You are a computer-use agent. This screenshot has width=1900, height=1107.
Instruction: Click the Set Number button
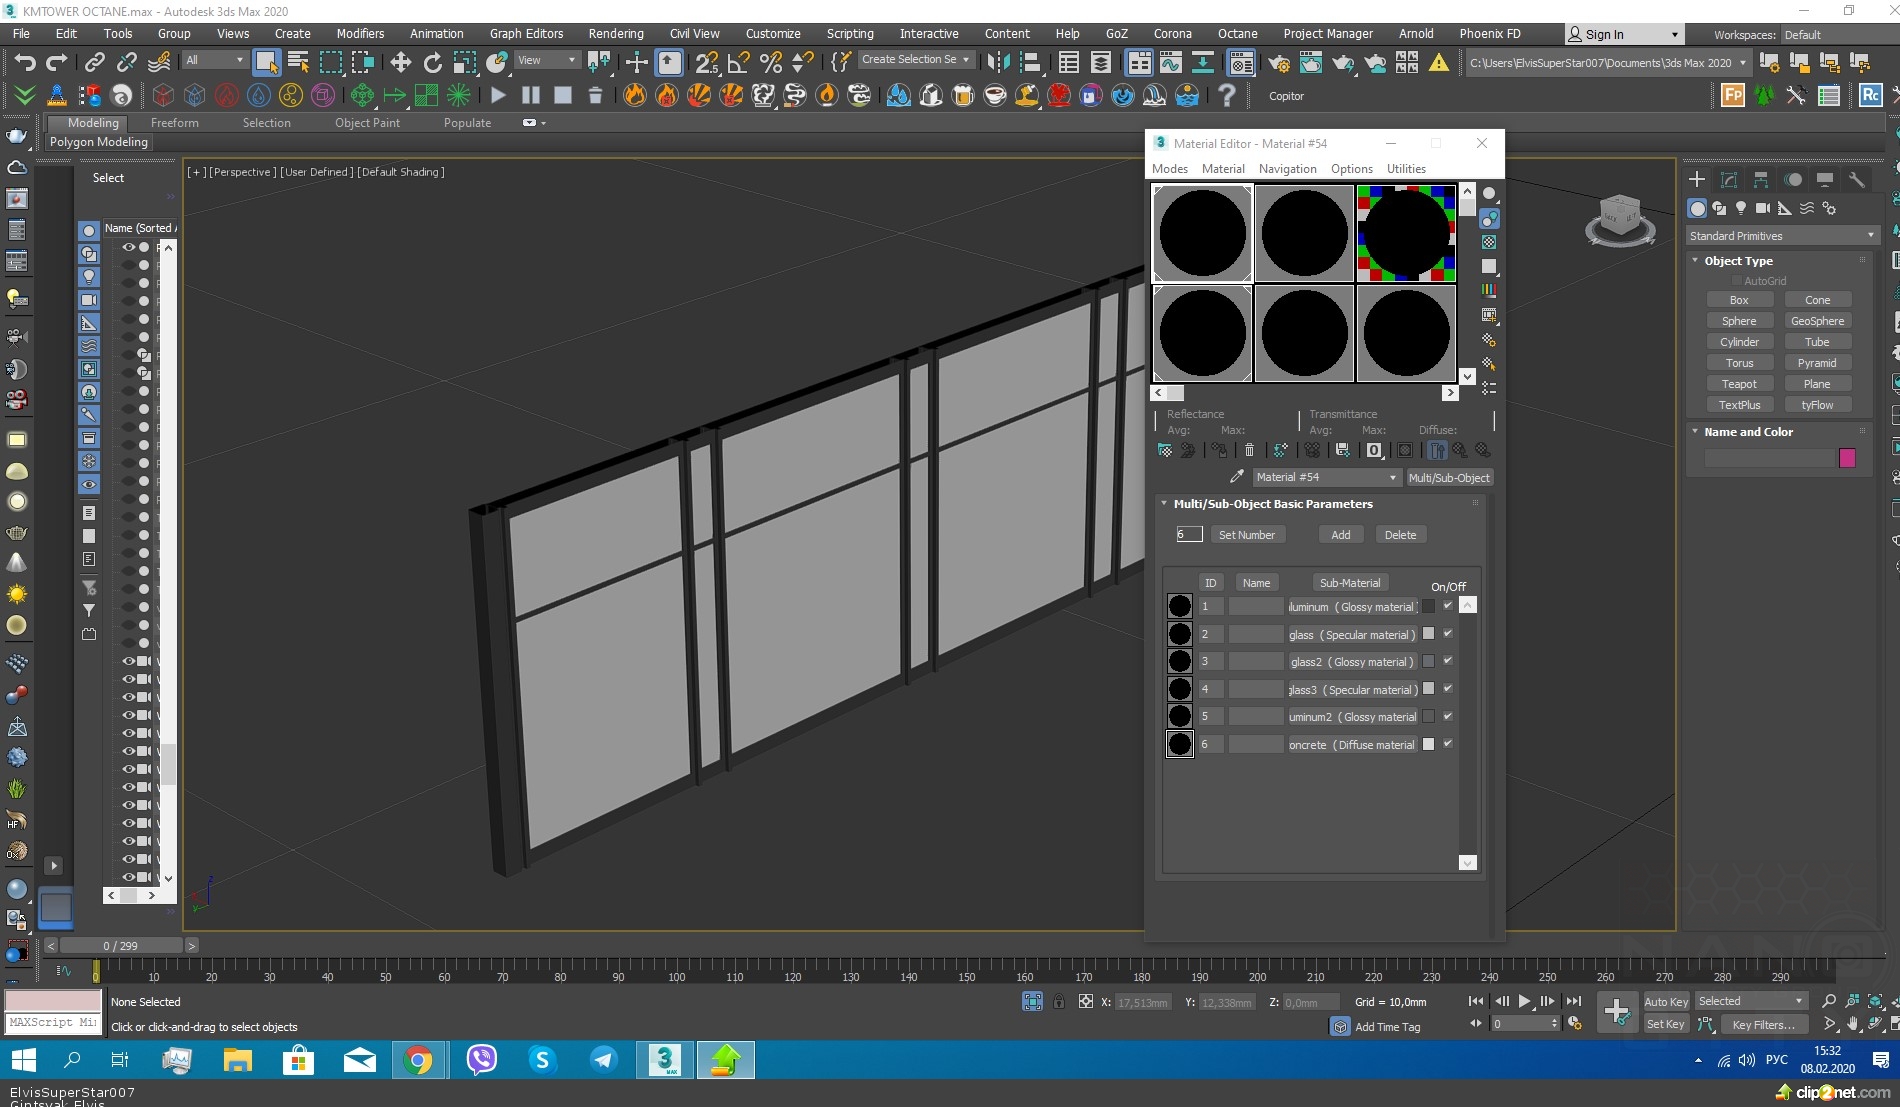coord(1246,535)
